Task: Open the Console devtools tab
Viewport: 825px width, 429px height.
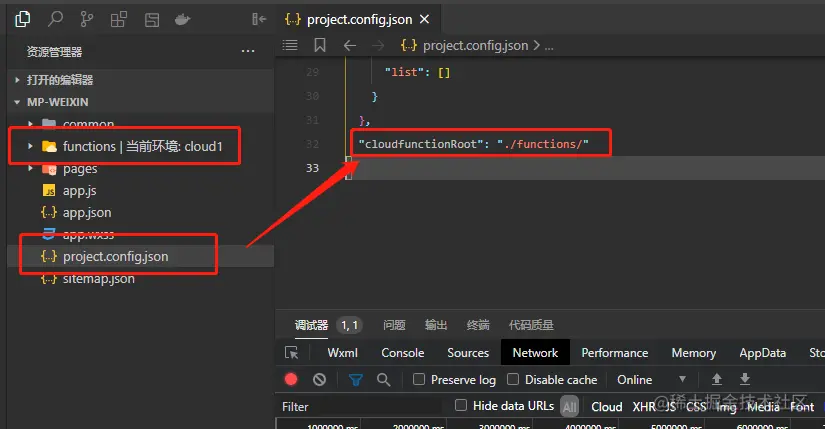Action: point(403,353)
